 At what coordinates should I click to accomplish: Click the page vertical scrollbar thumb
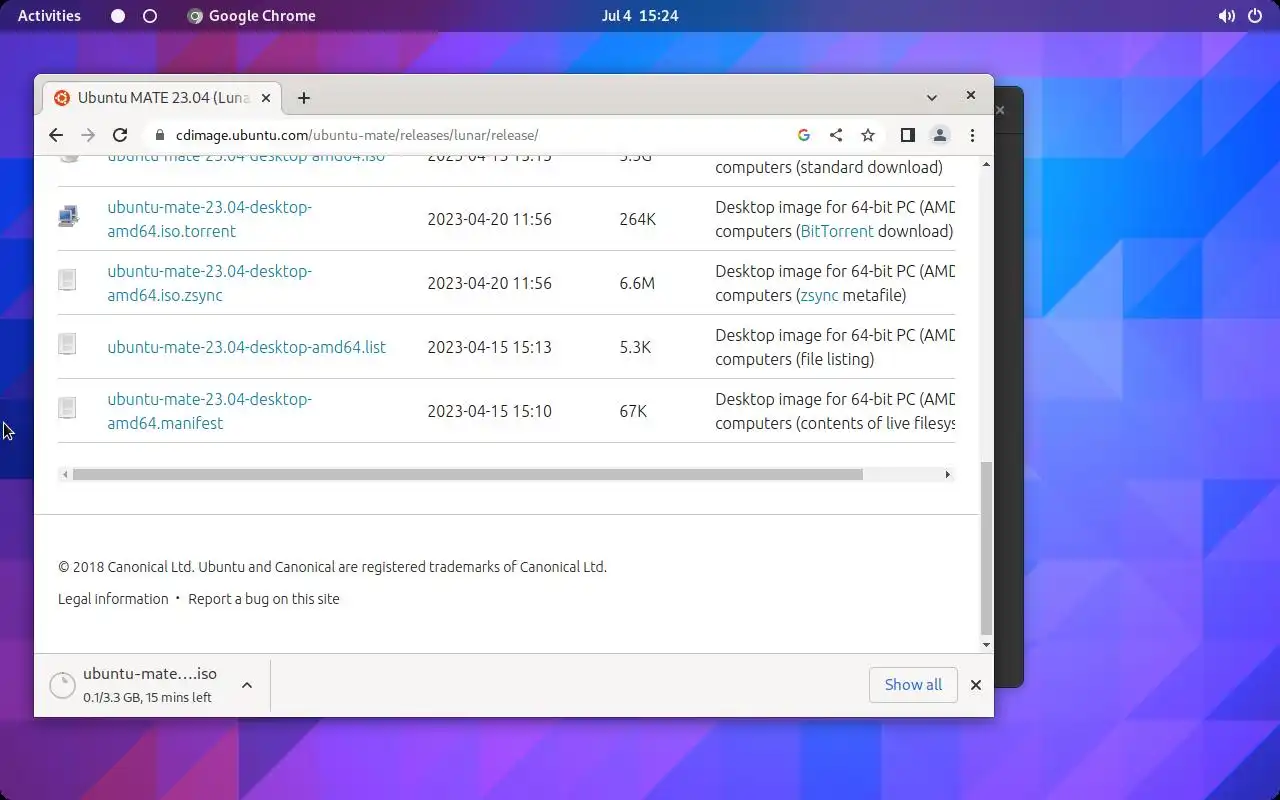click(986, 548)
